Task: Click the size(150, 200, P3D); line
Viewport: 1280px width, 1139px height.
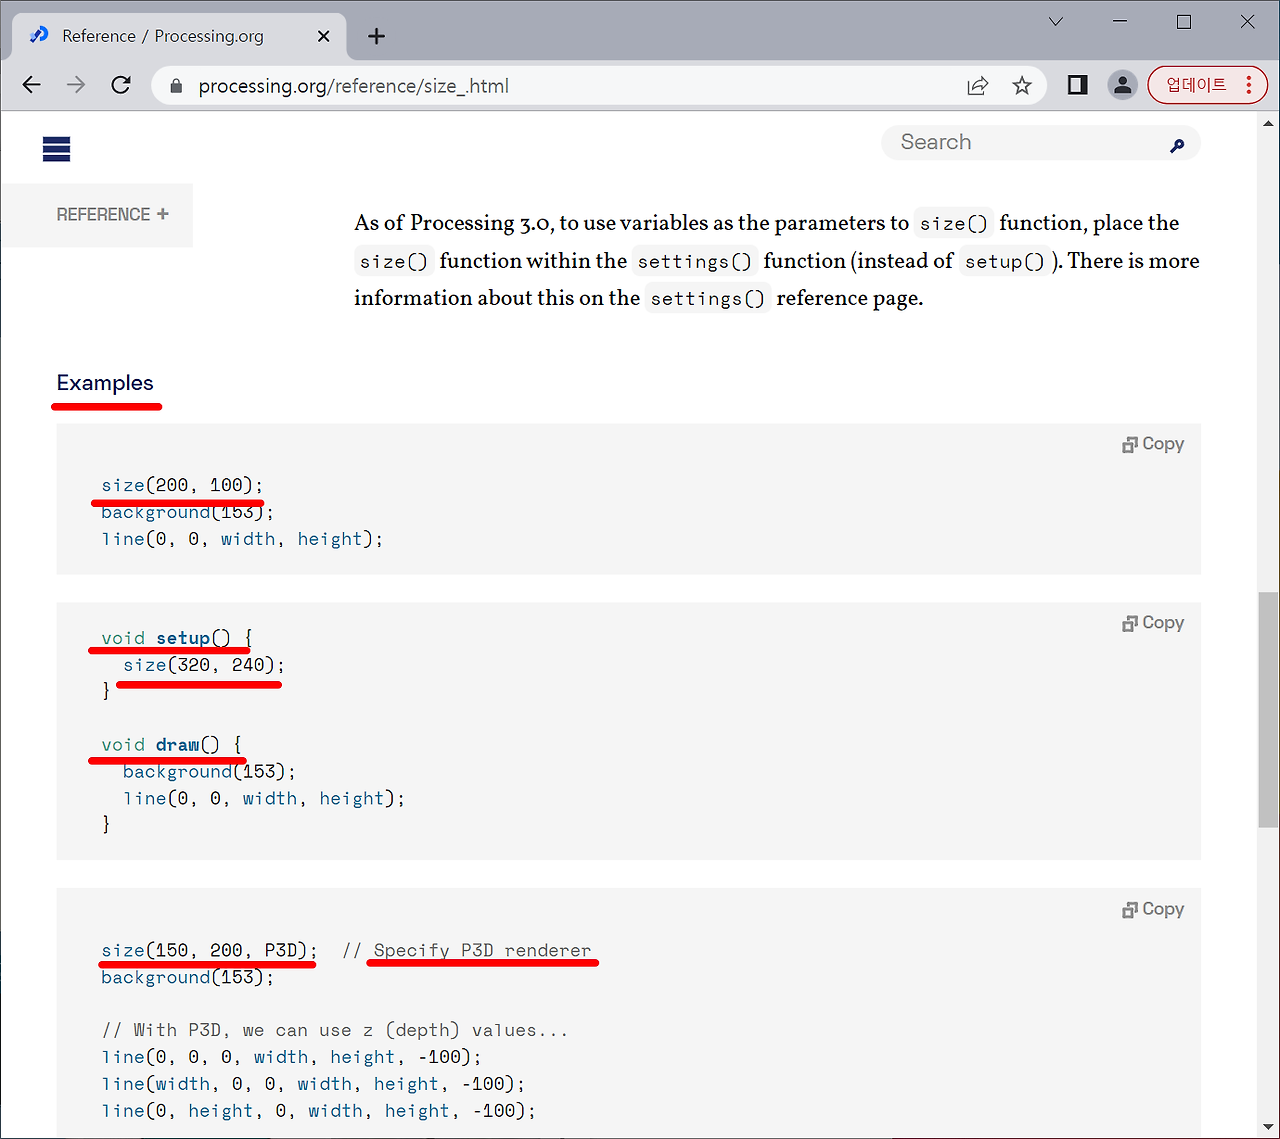Action: point(209,950)
